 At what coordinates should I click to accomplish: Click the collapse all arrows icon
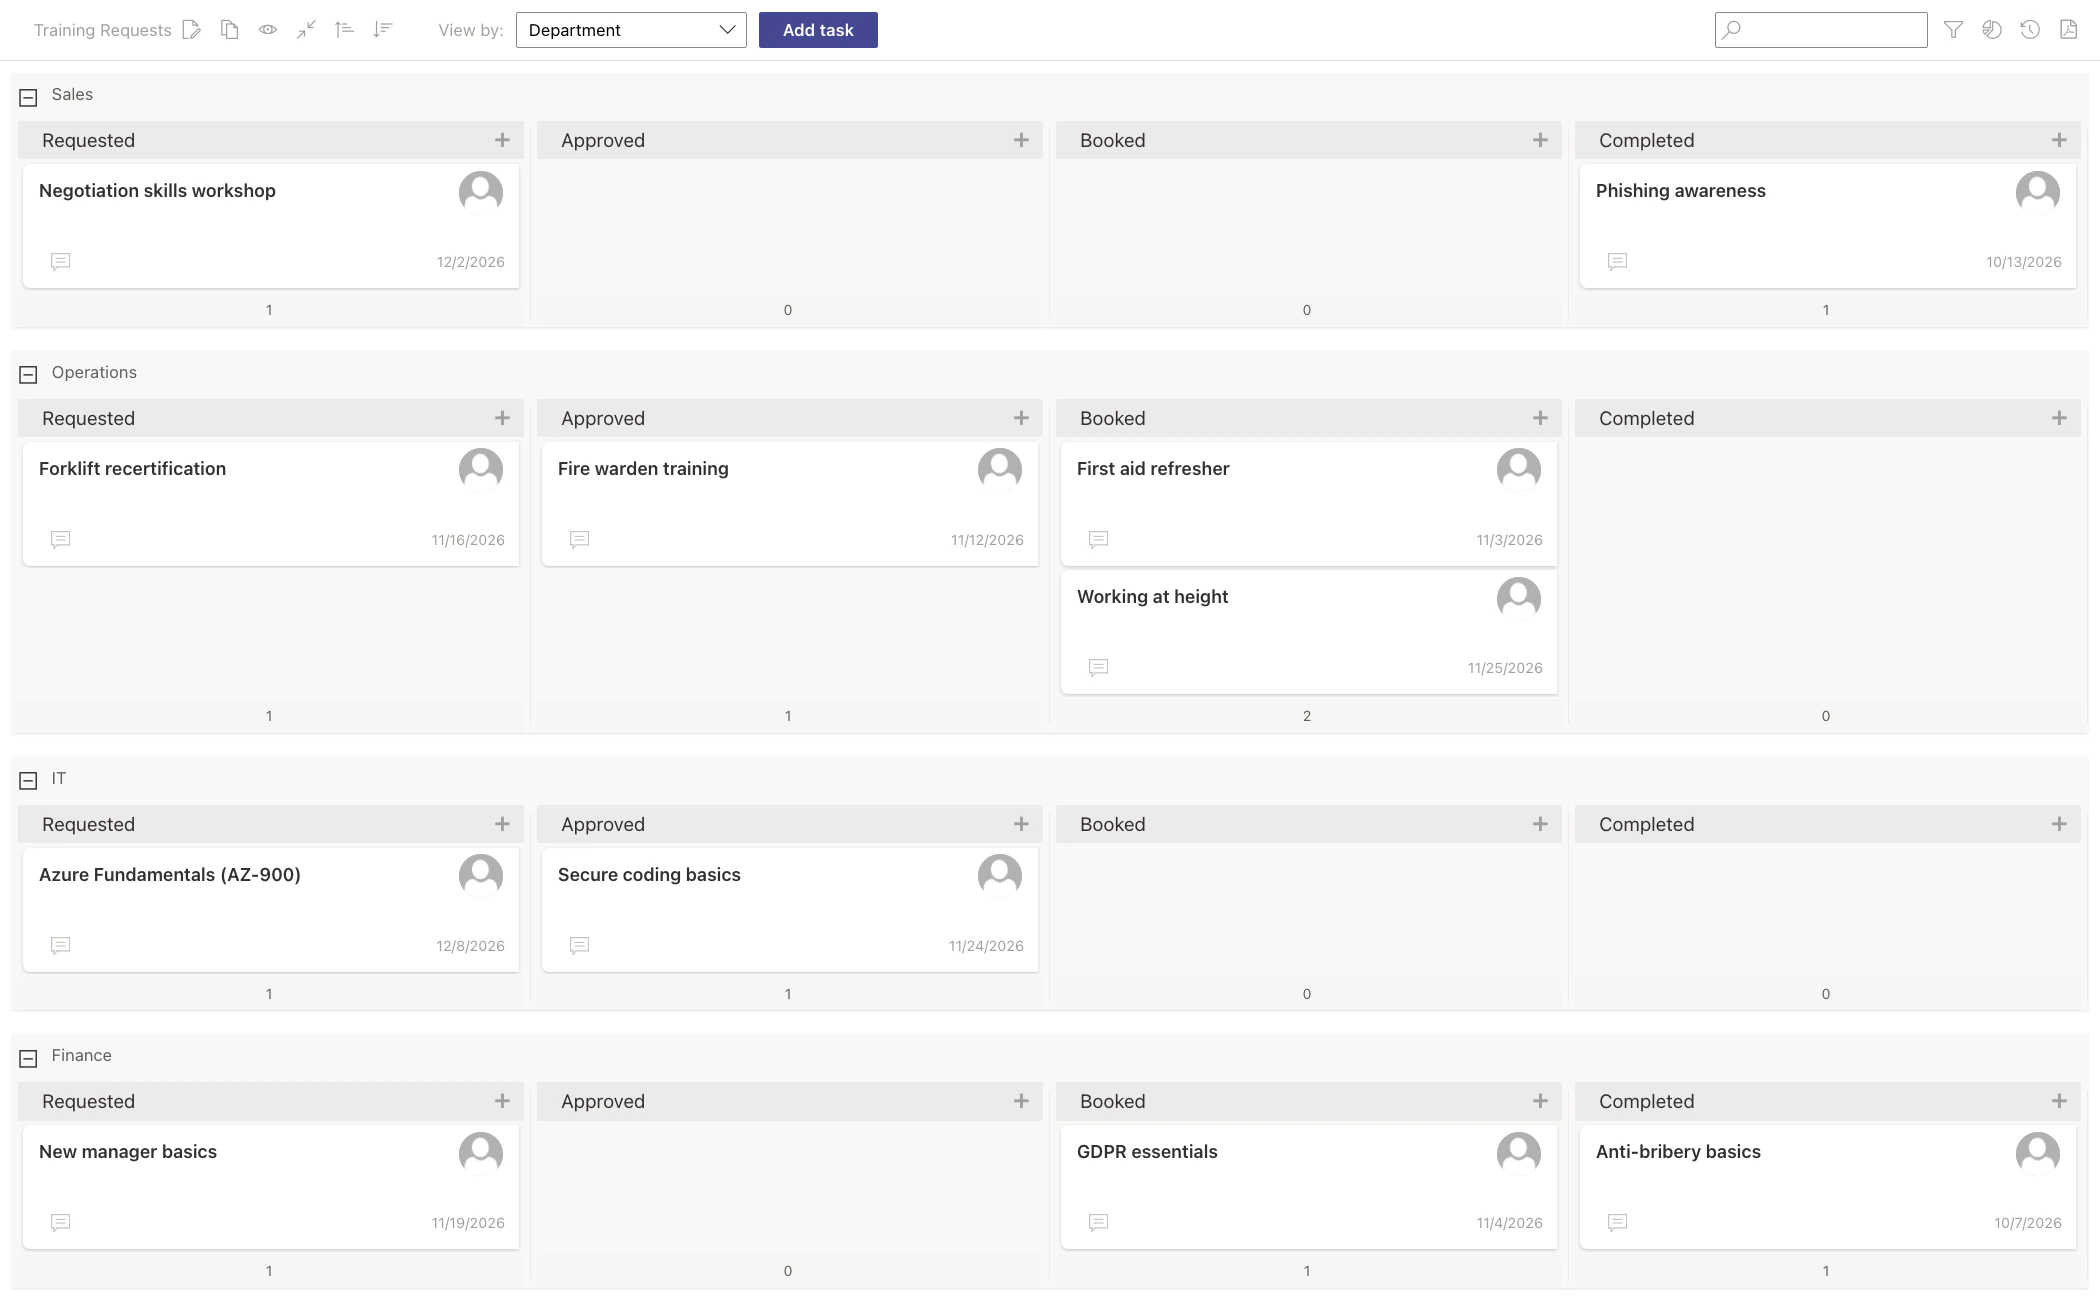[x=306, y=30]
